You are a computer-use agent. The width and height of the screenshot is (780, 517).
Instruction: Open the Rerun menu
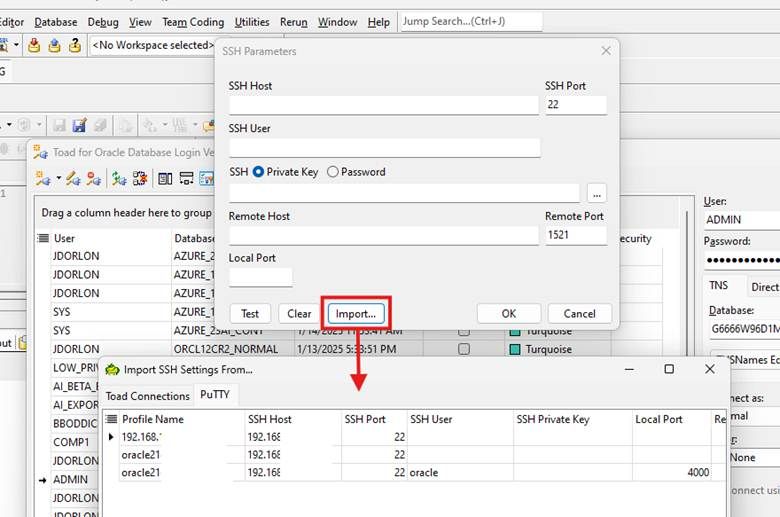[293, 22]
